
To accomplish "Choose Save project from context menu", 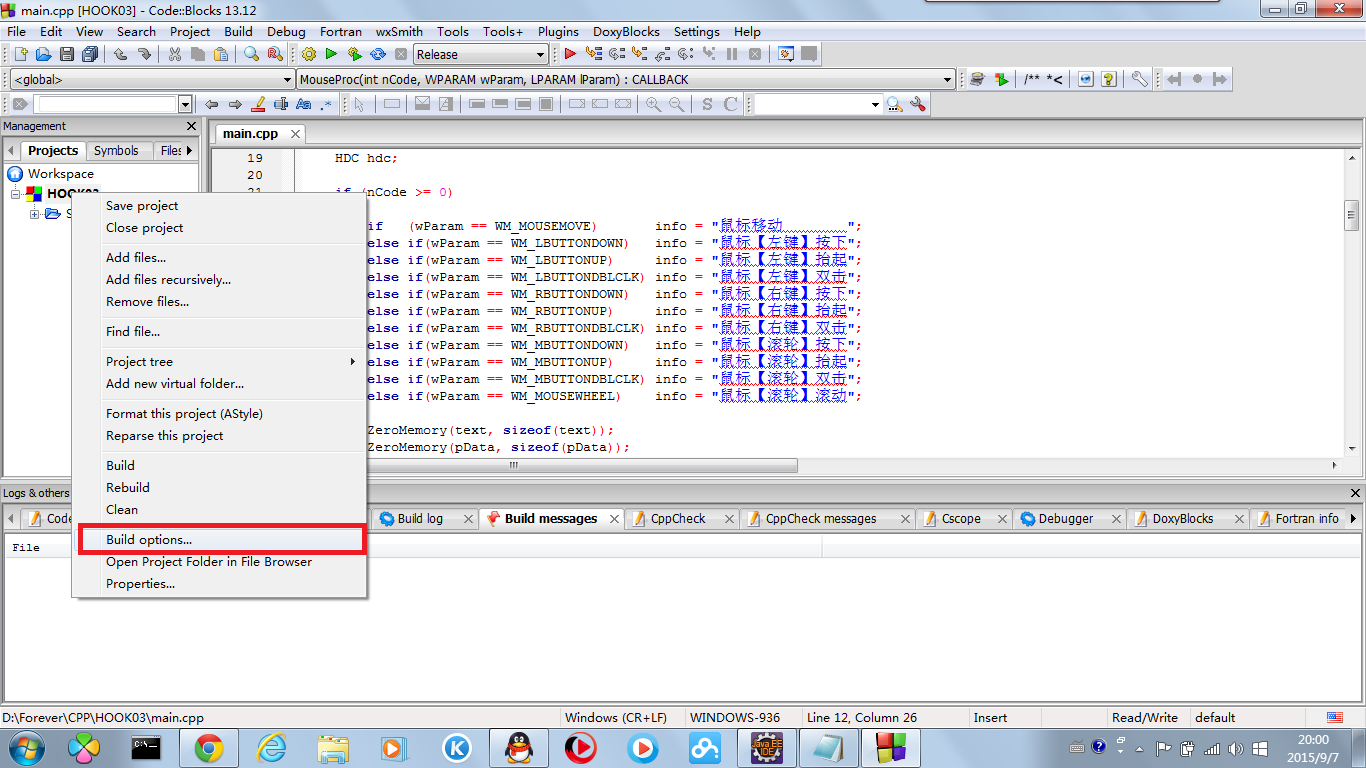I will coord(220,205).
